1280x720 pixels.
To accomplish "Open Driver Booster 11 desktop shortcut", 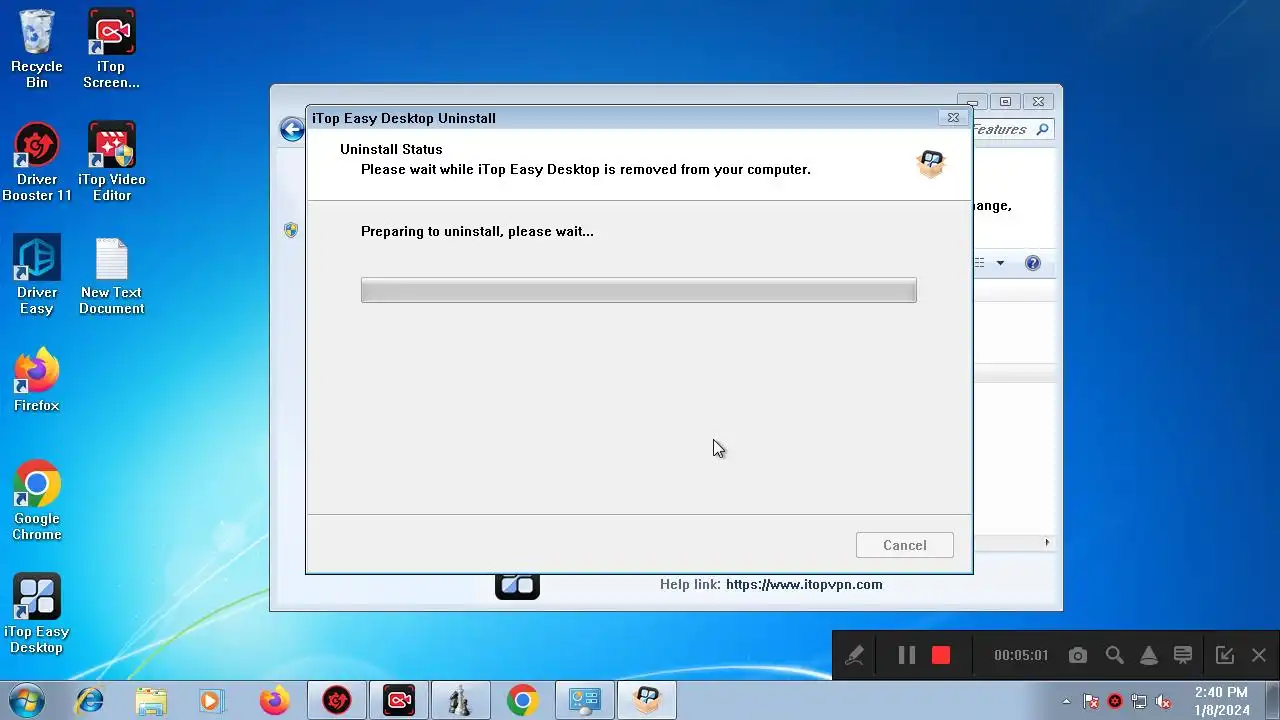I will 37,161.
